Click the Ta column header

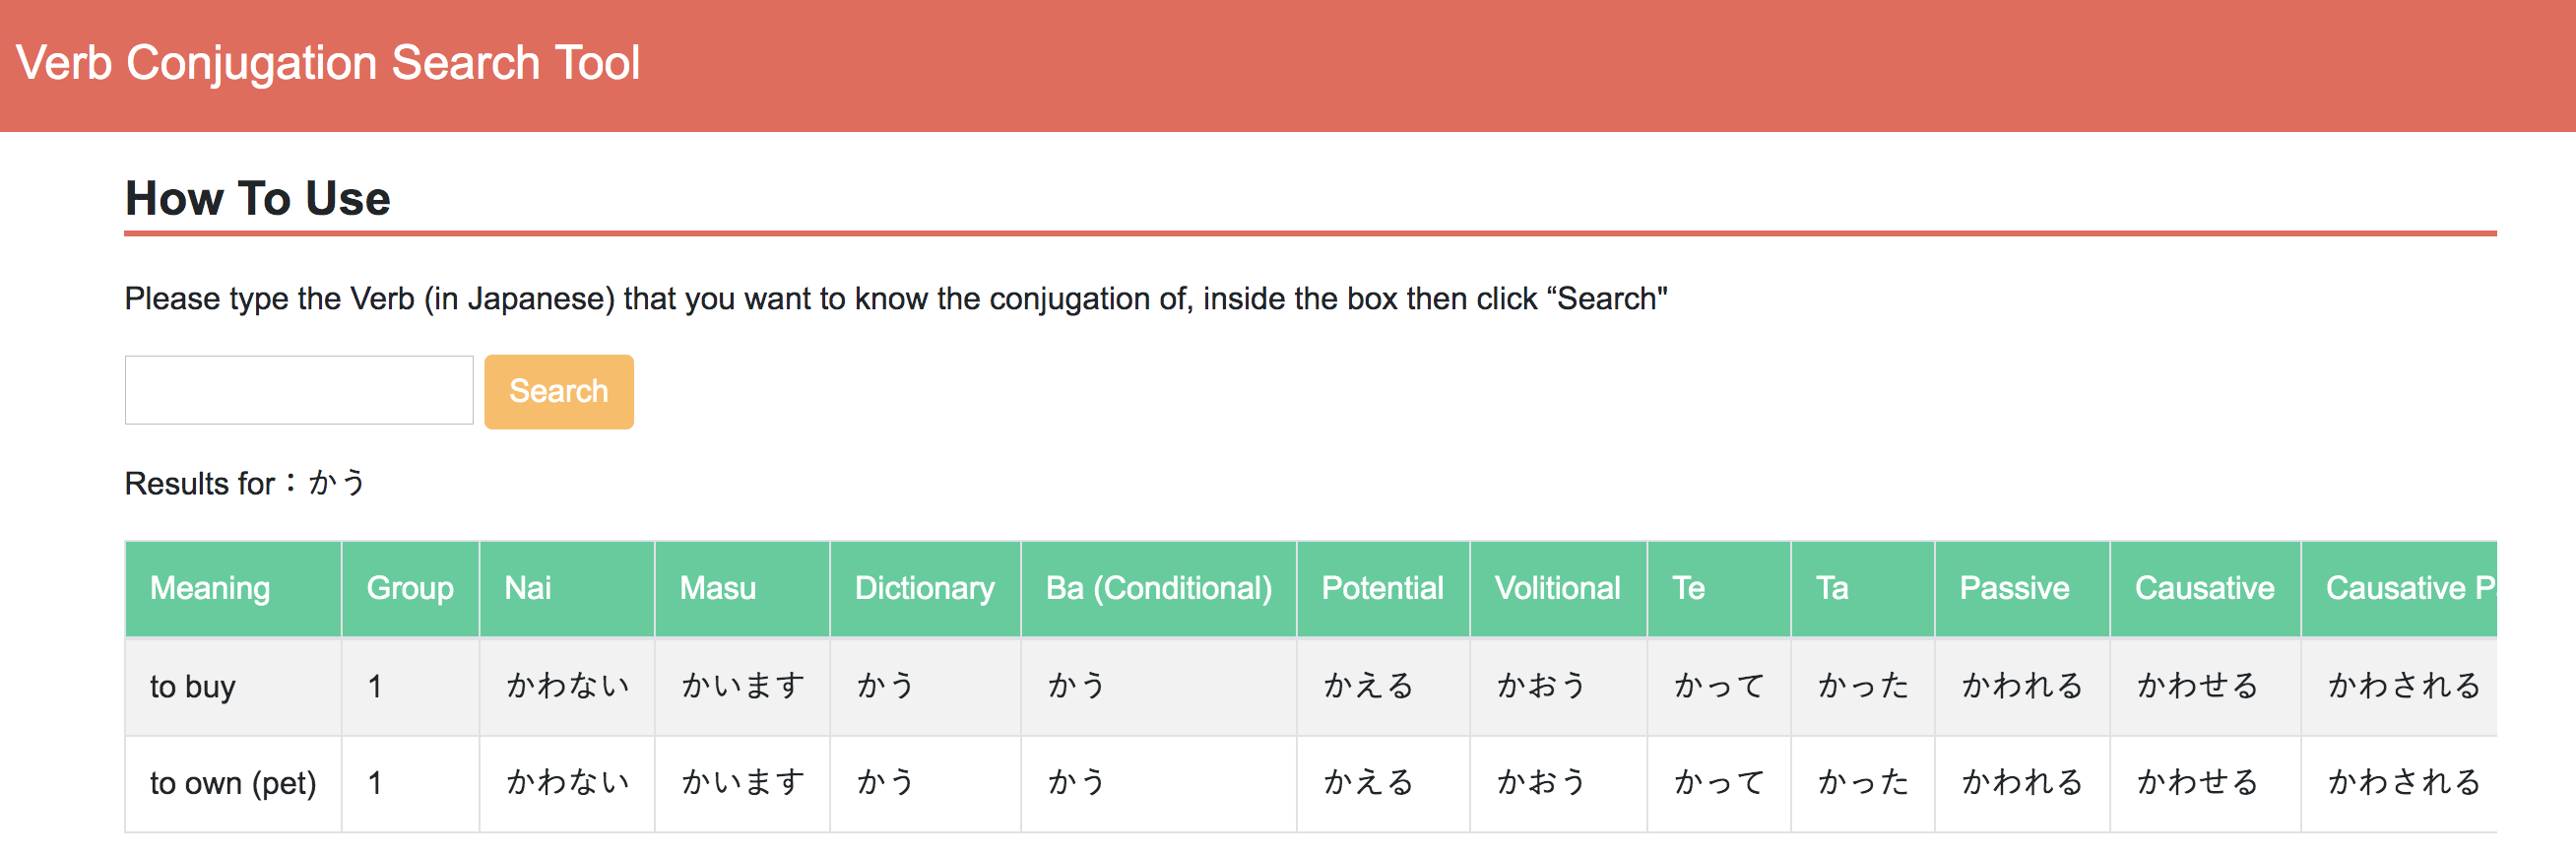pos(1832,588)
